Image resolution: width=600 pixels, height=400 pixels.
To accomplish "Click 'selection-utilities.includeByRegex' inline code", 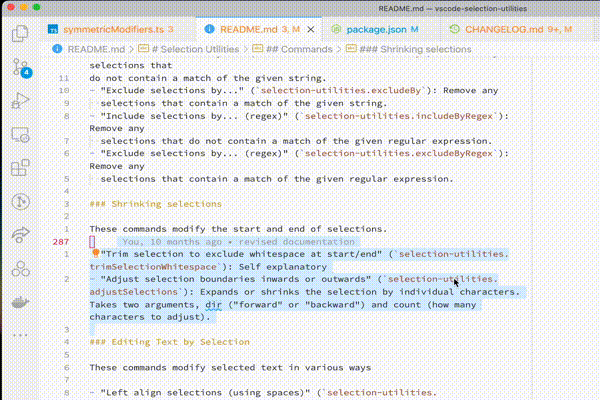I will tap(398, 116).
